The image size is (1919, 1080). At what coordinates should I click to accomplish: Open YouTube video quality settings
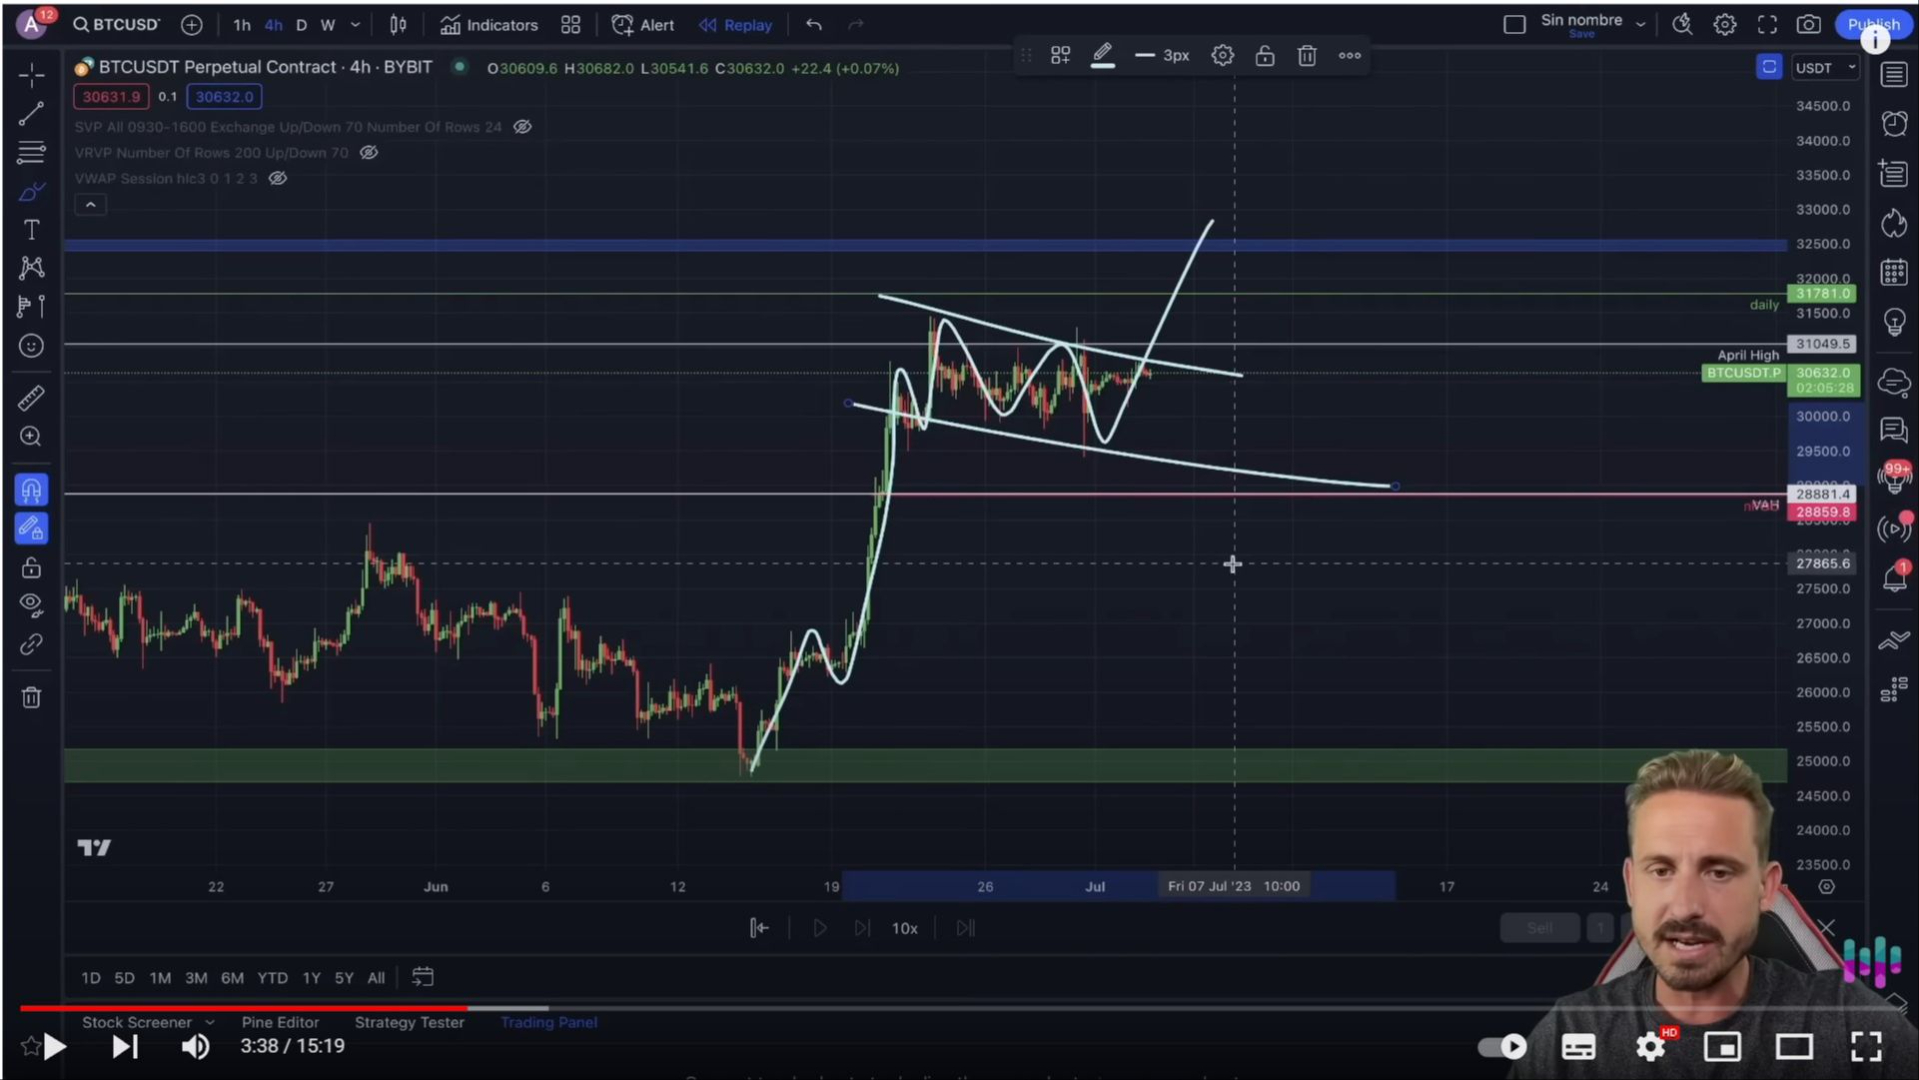point(1650,1047)
